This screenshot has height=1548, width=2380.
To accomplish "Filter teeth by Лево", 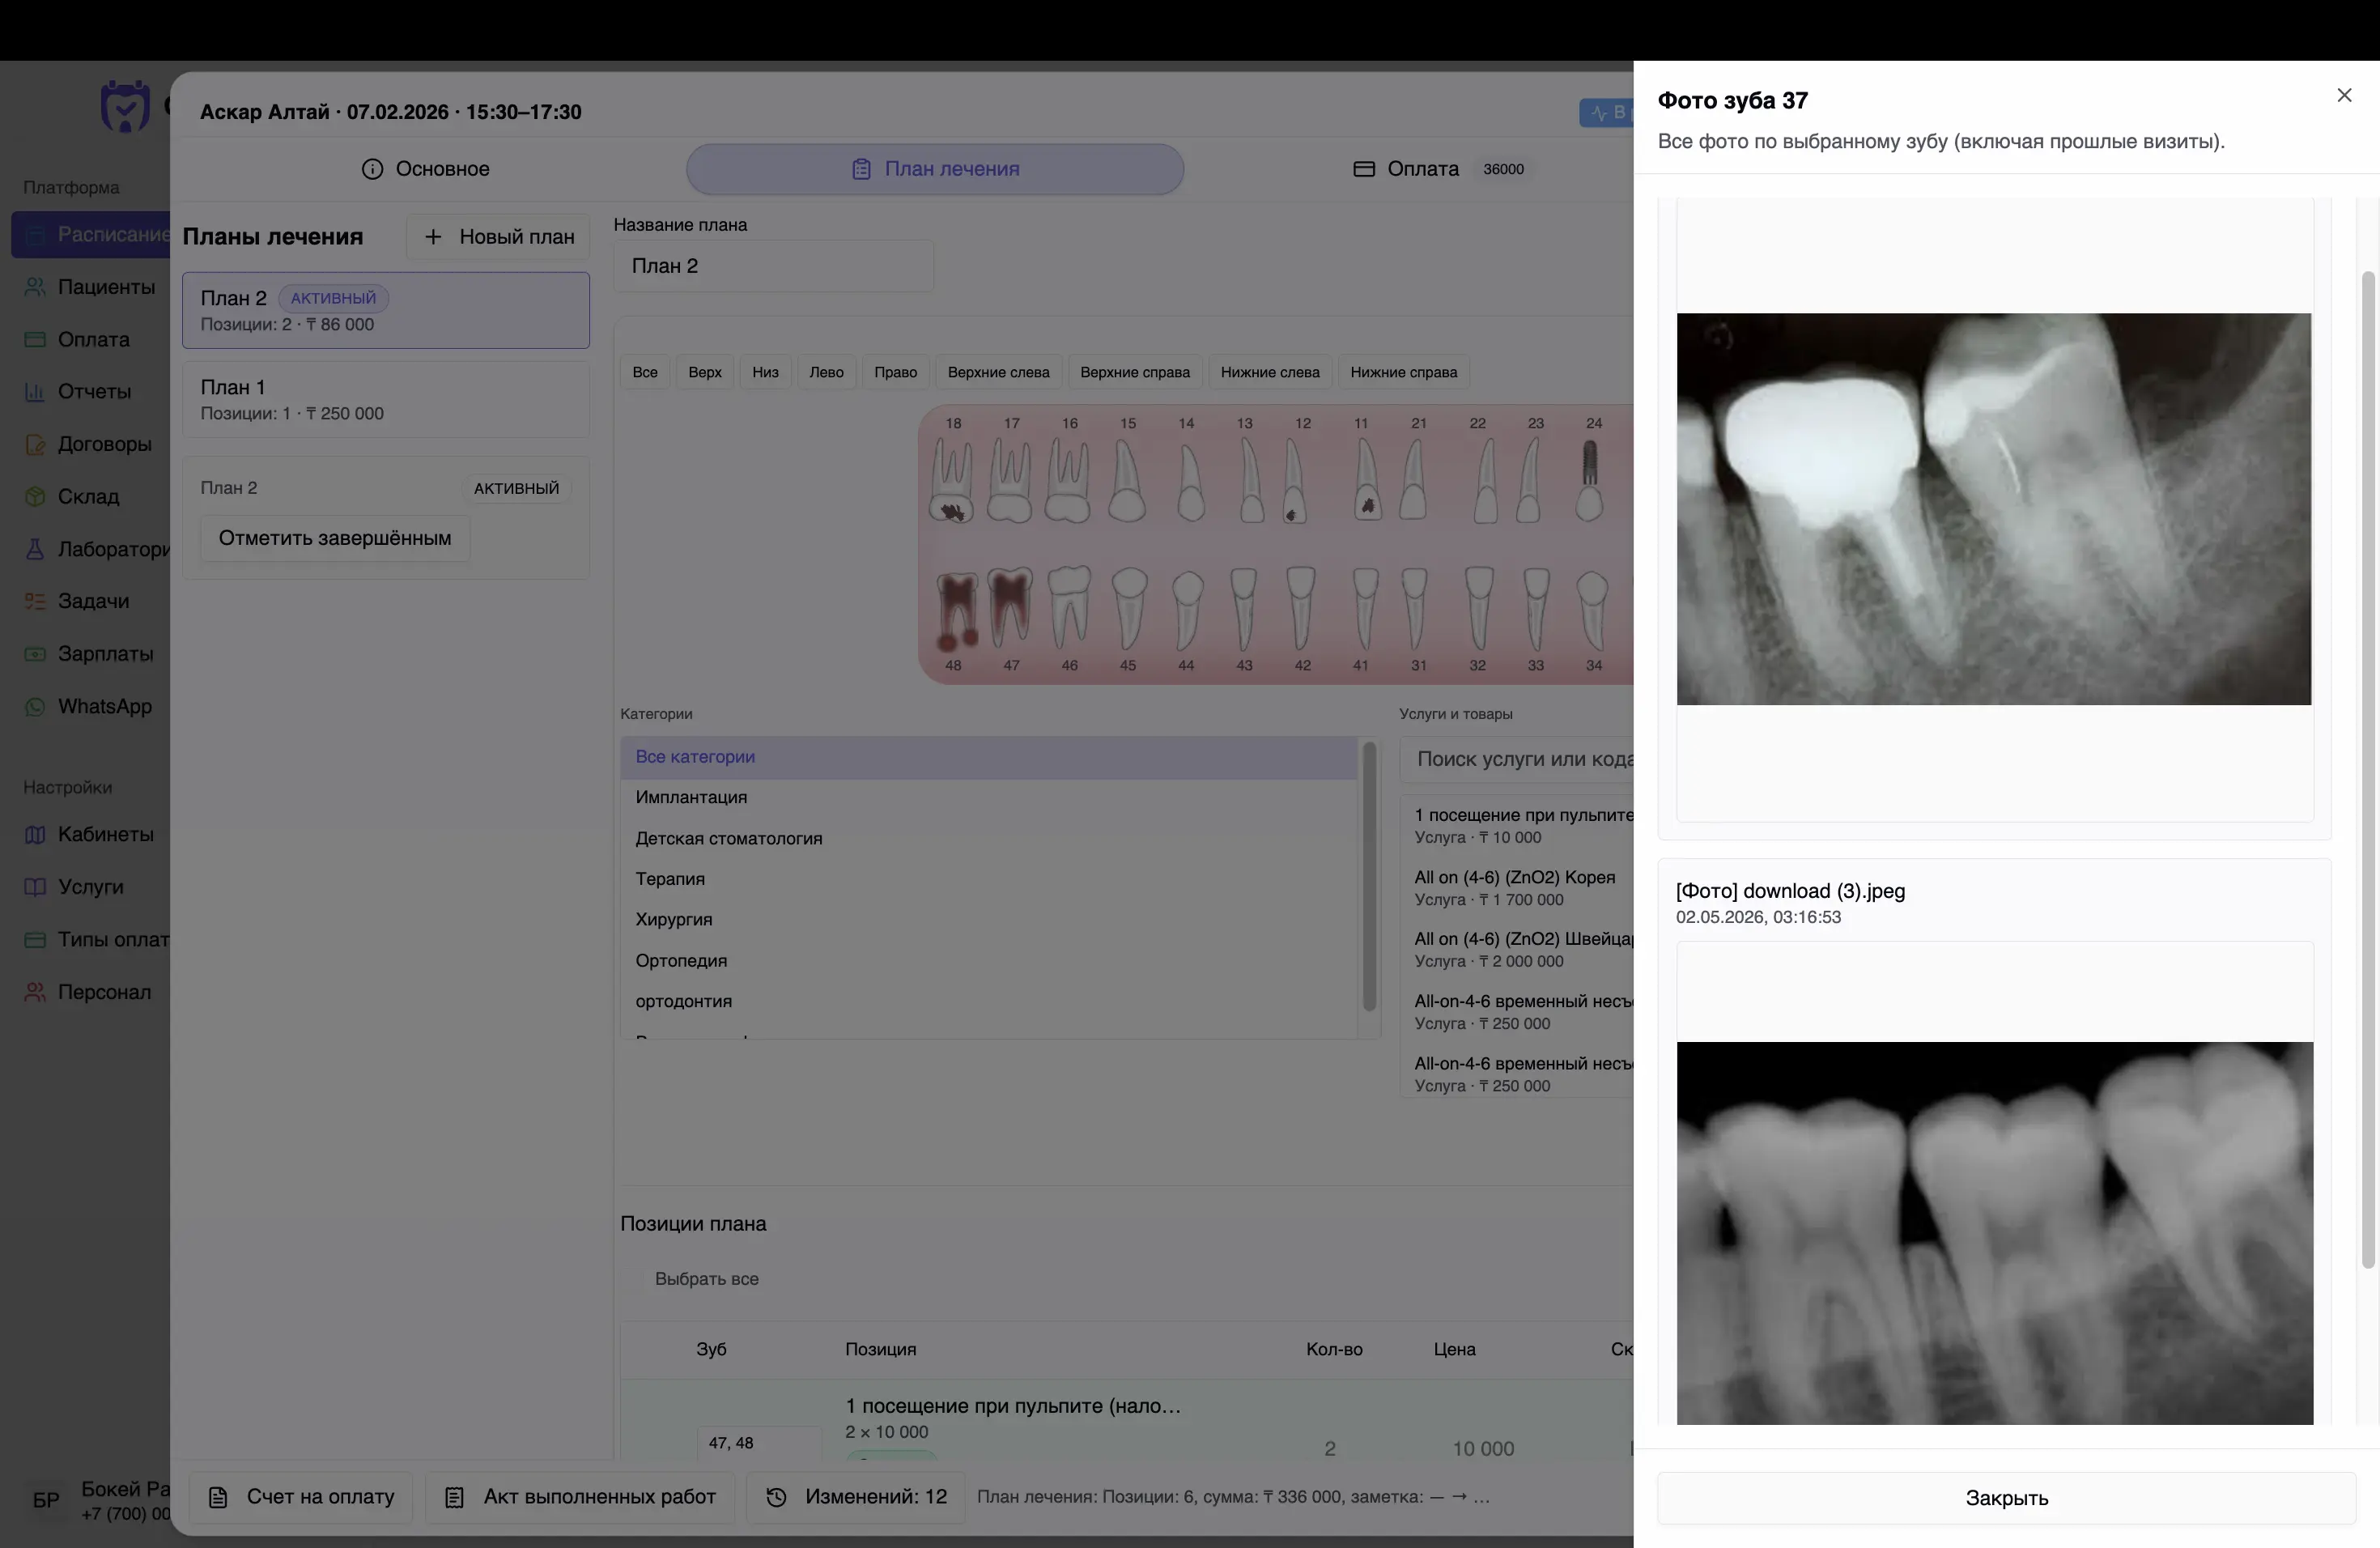I will [x=826, y=372].
